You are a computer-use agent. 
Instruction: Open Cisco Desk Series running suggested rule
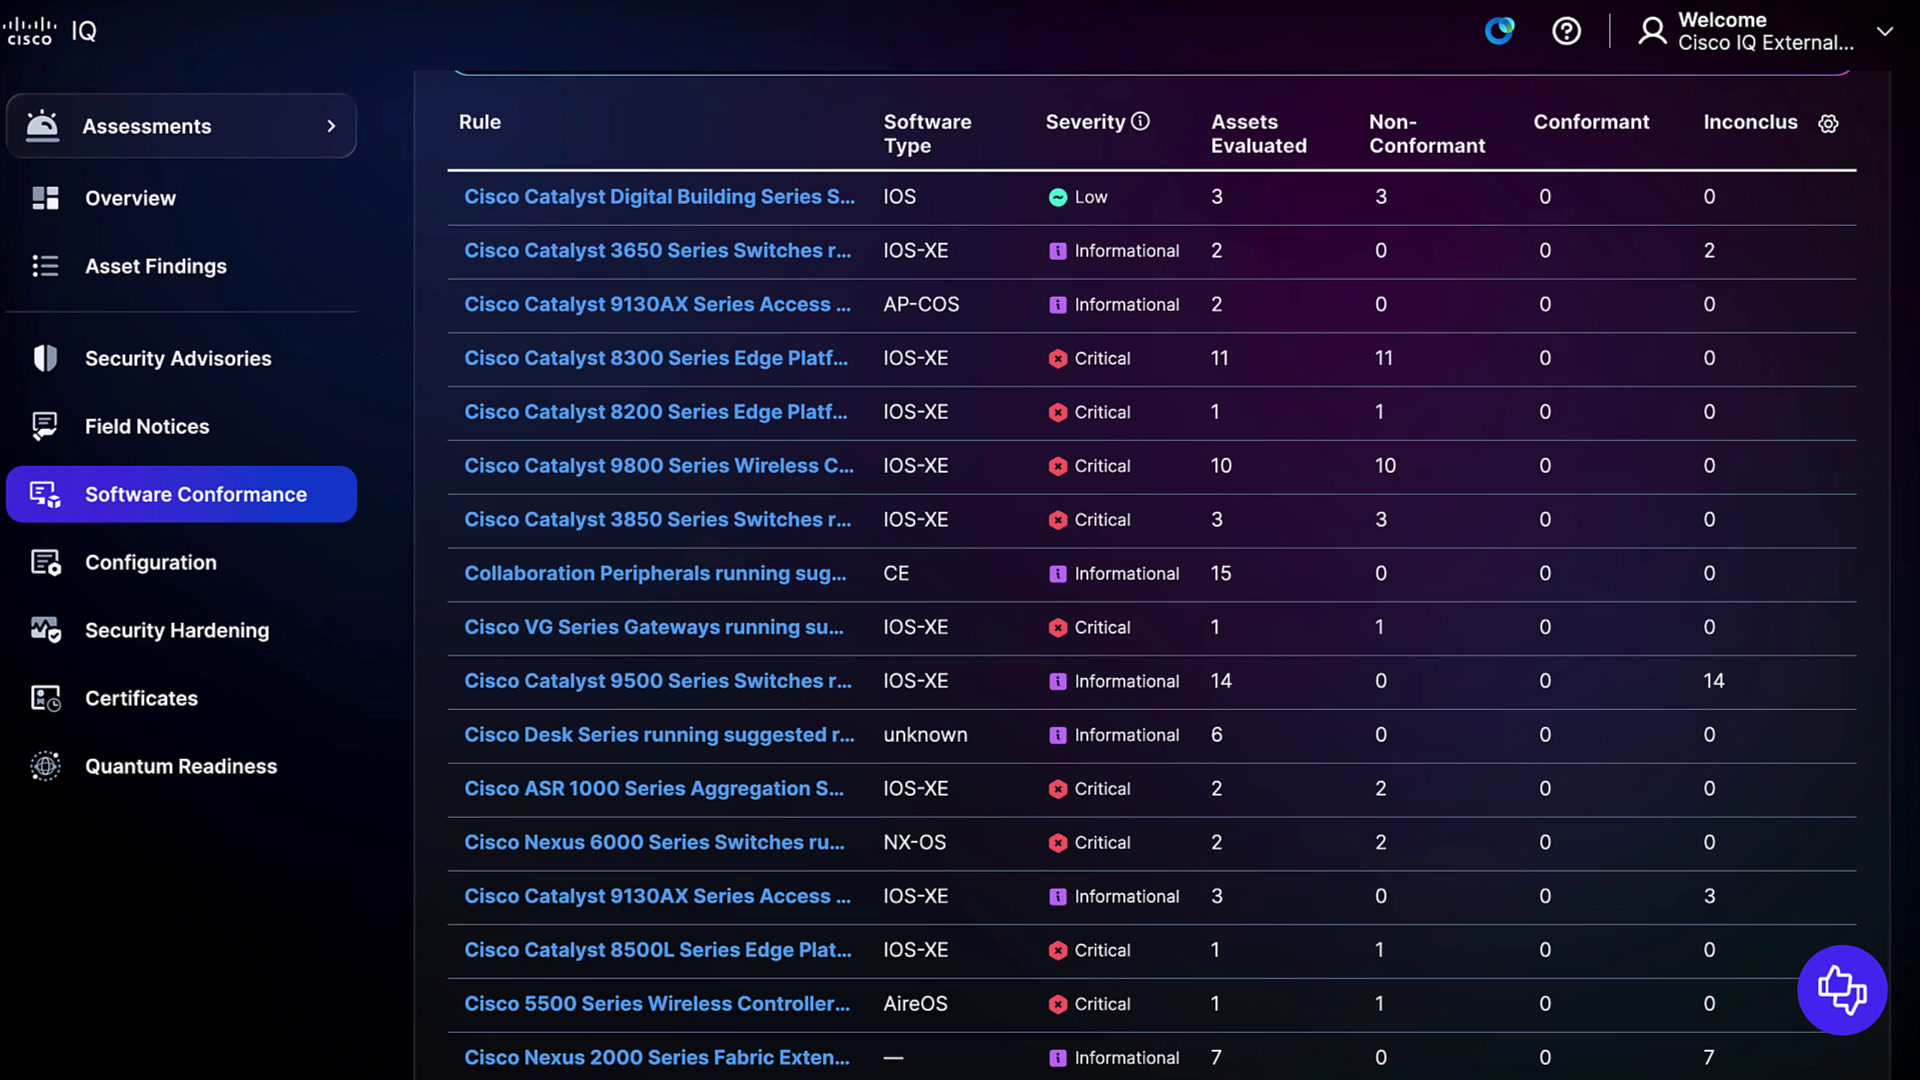coord(659,735)
